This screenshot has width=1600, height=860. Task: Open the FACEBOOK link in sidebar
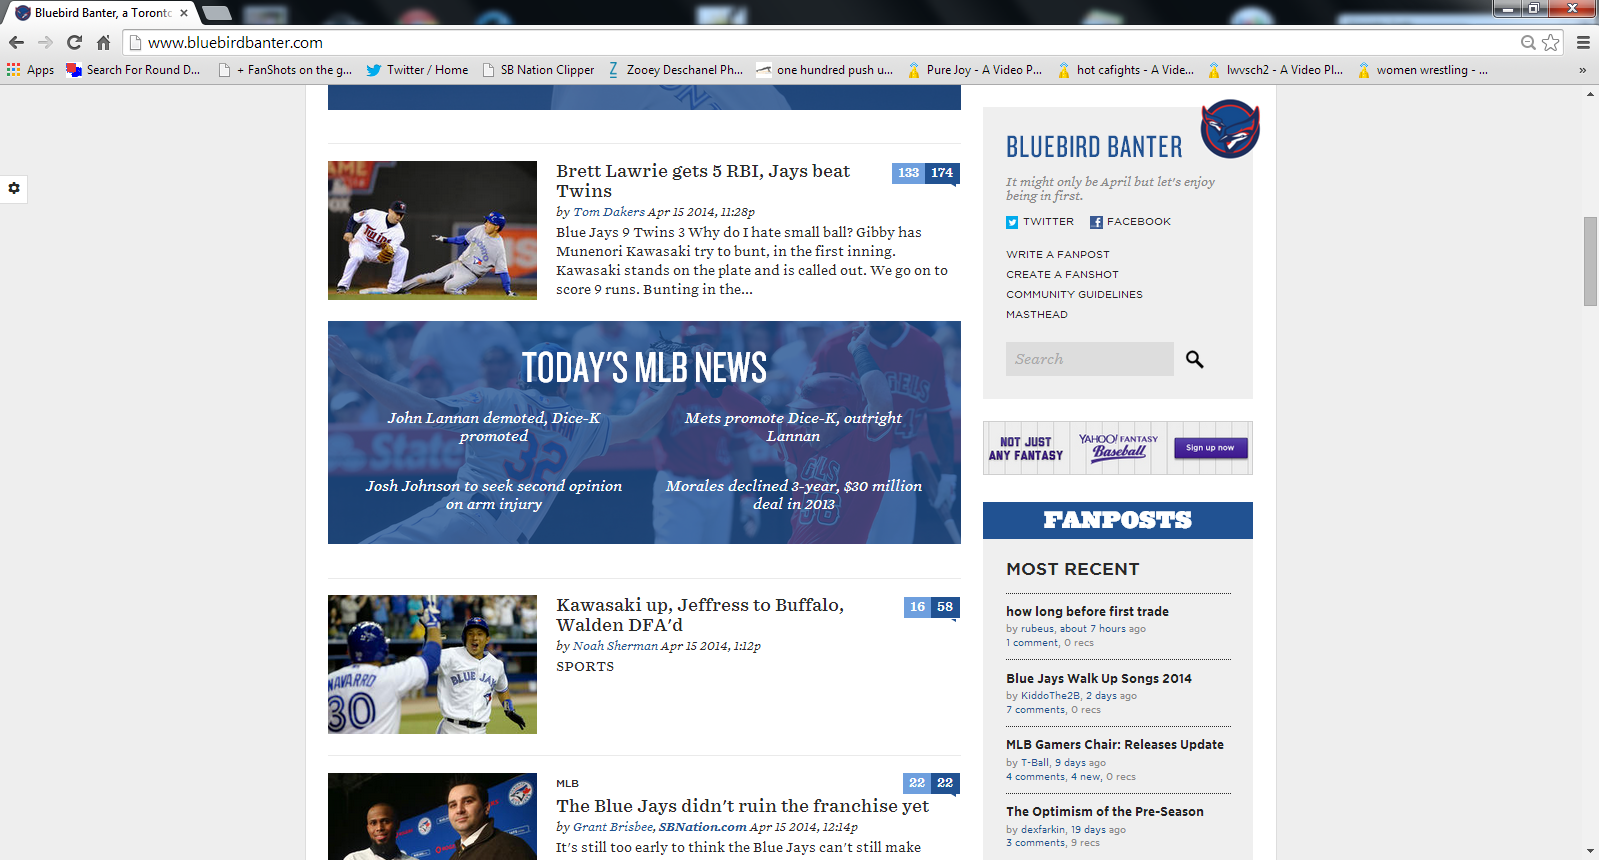(1139, 222)
